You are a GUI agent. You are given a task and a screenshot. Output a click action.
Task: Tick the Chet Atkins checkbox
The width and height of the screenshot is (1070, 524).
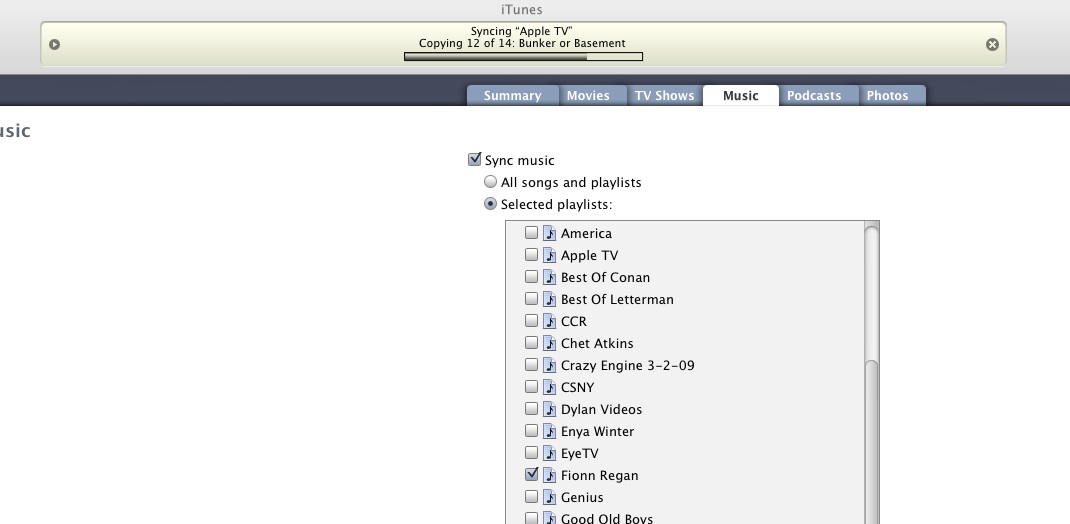click(x=531, y=343)
